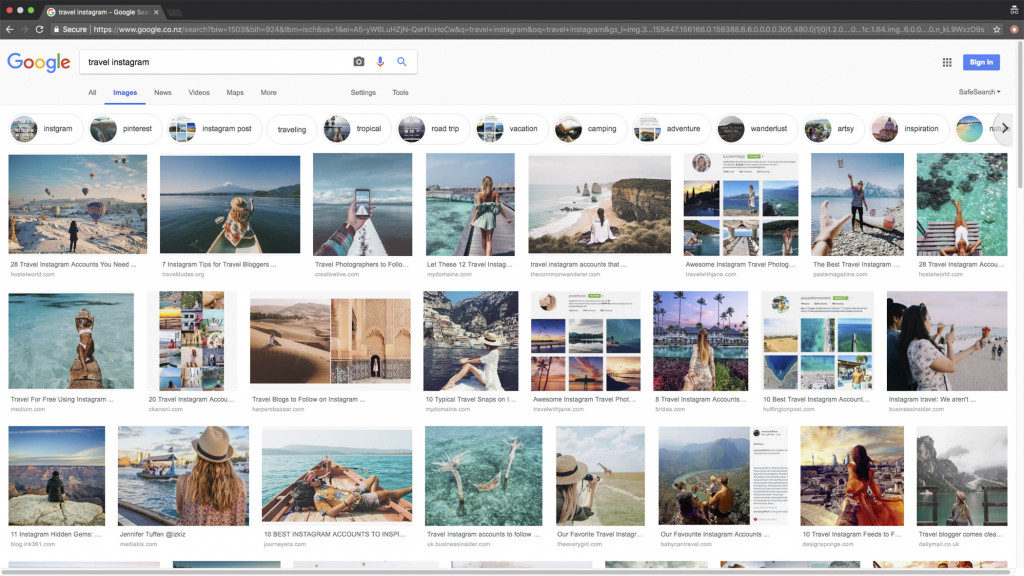1024x576 pixels.
Task: Choose the artsy suggestion chip
Action: point(834,129)
